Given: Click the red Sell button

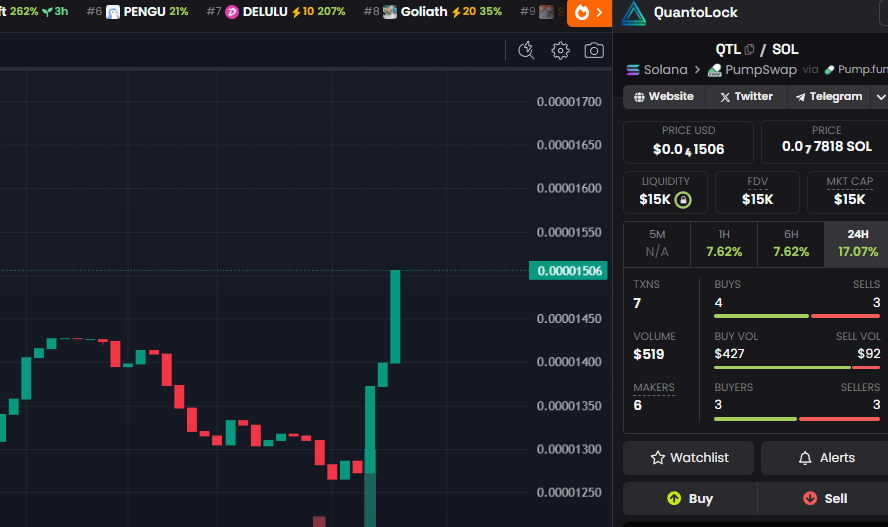Looking at the screenshot, I should (x=823, y=499).
